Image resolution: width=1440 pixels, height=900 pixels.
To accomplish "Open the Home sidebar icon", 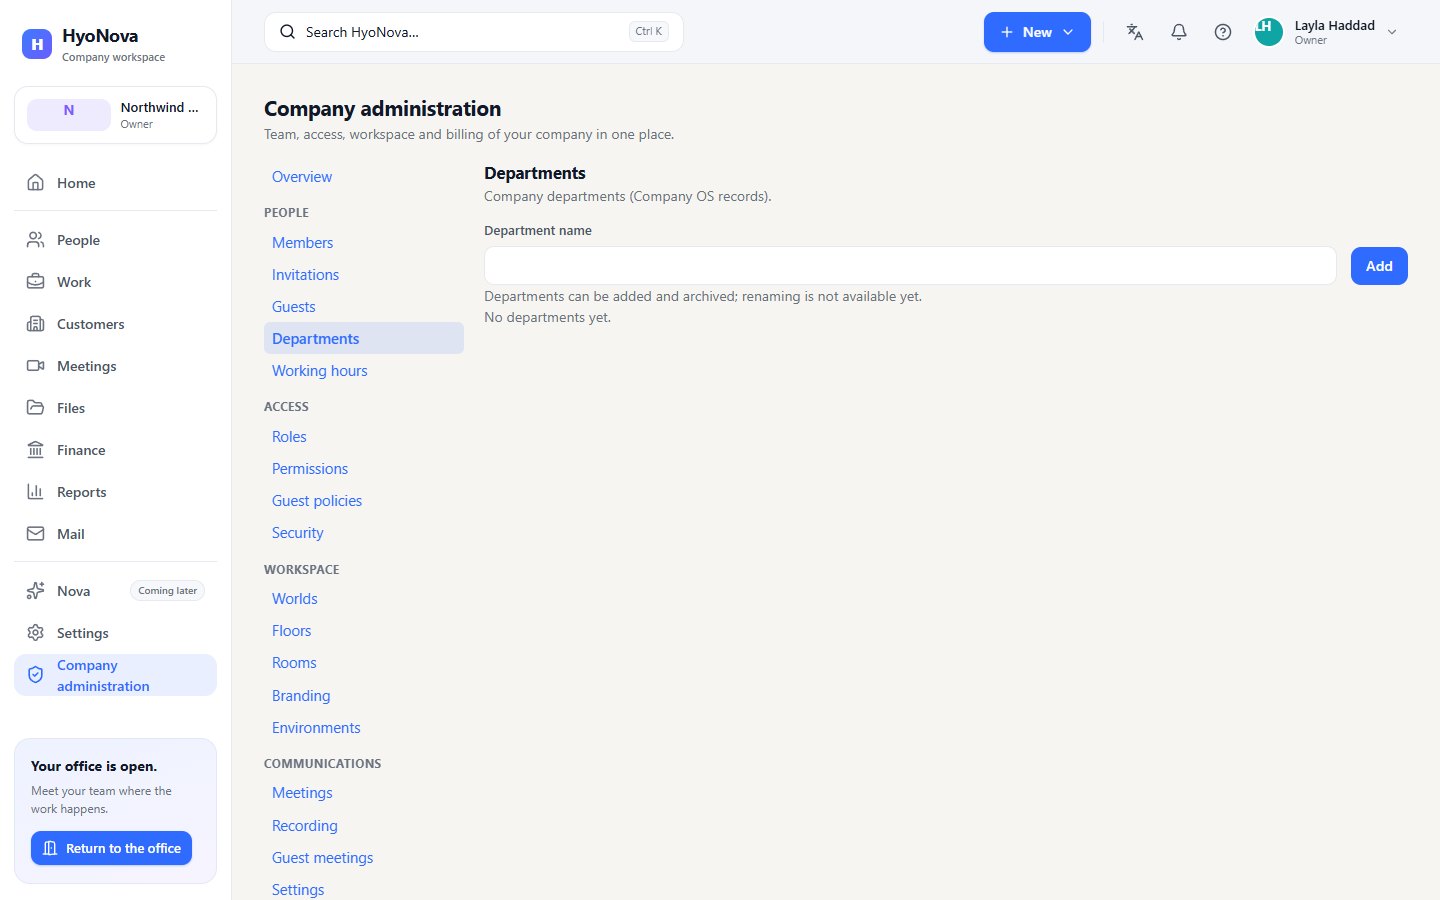I will coord(36,183).
